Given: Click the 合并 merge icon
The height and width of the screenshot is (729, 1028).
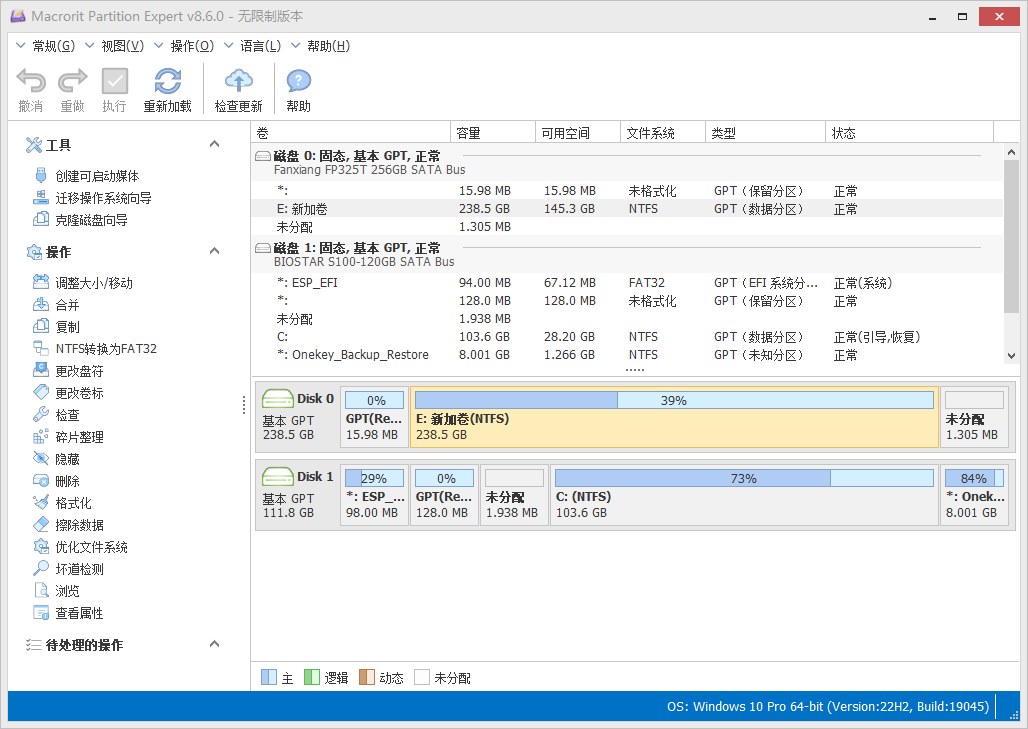Looking at the screenshot, I should click(x=41, y=304).
